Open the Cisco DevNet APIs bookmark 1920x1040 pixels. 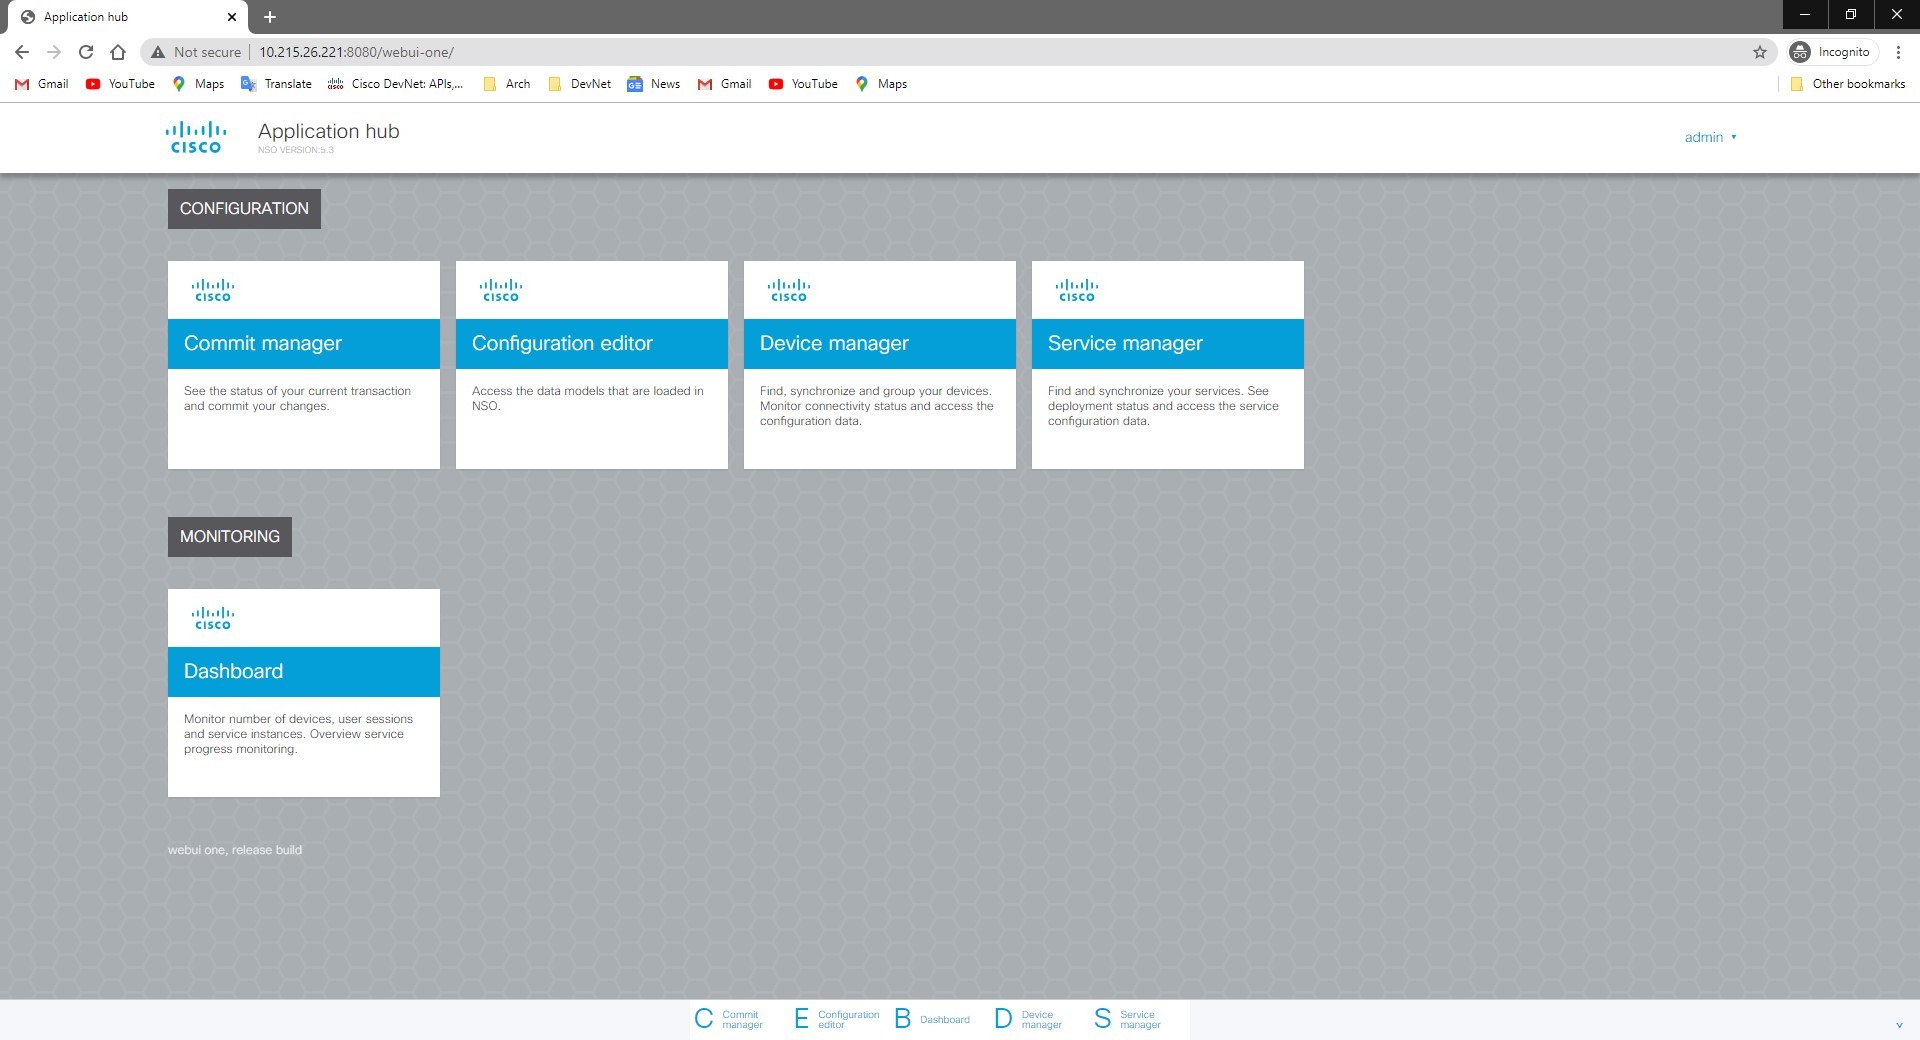point(396,84)
